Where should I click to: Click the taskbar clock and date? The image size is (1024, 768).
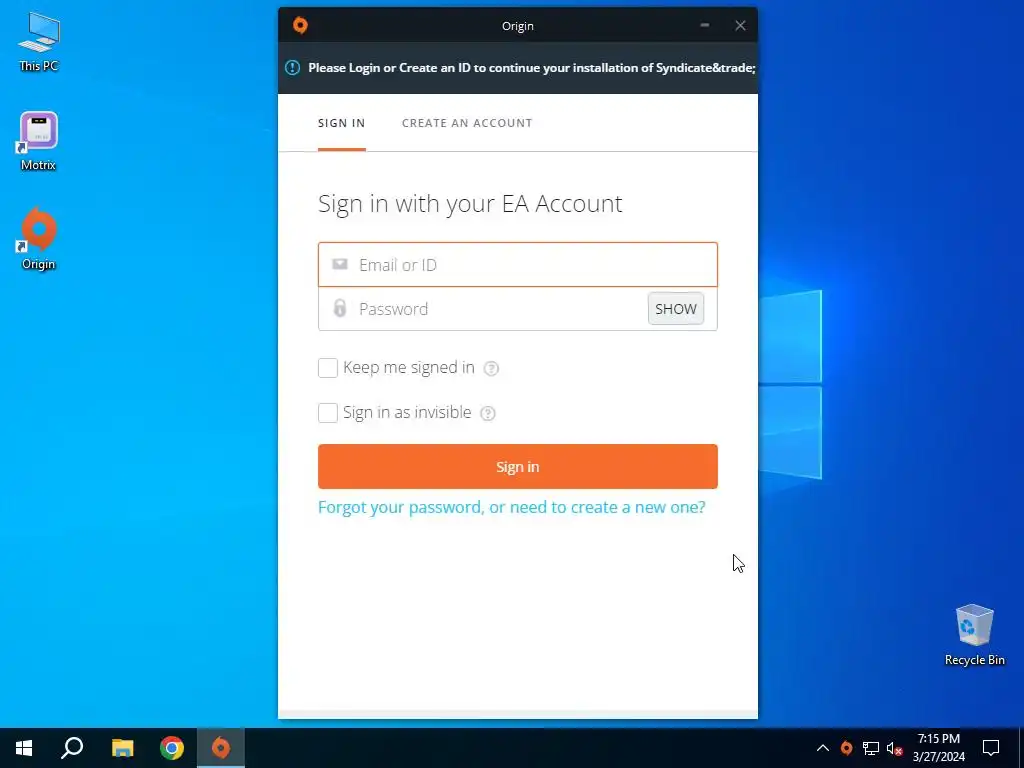(x=938, y=748)
